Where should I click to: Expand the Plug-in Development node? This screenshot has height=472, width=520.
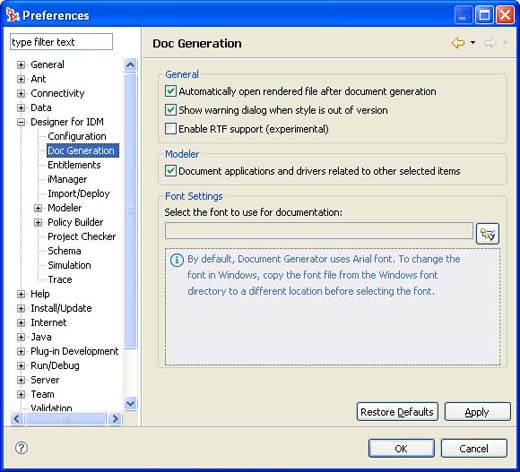(21, 351)
